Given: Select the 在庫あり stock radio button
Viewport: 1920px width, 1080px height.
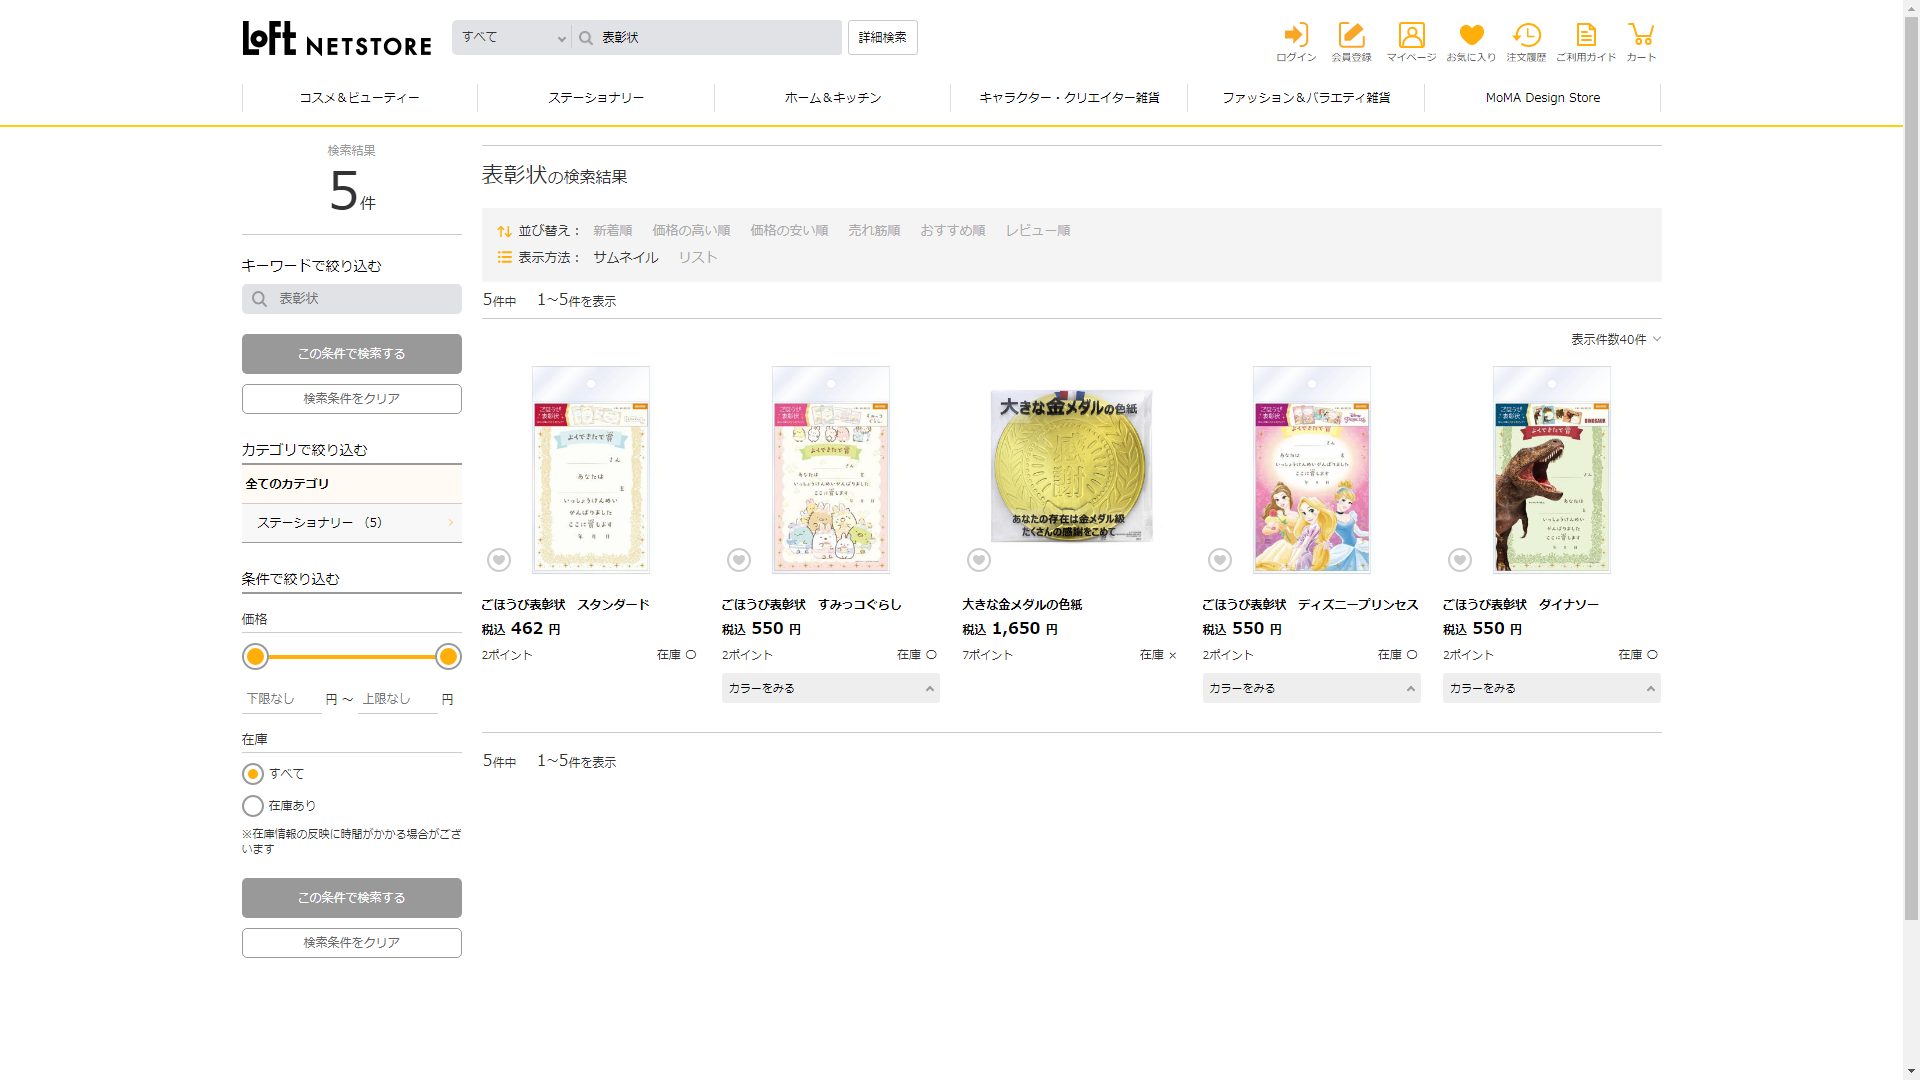Looking at the screenshot, I should pyautogui.click(x=253, y=806).
